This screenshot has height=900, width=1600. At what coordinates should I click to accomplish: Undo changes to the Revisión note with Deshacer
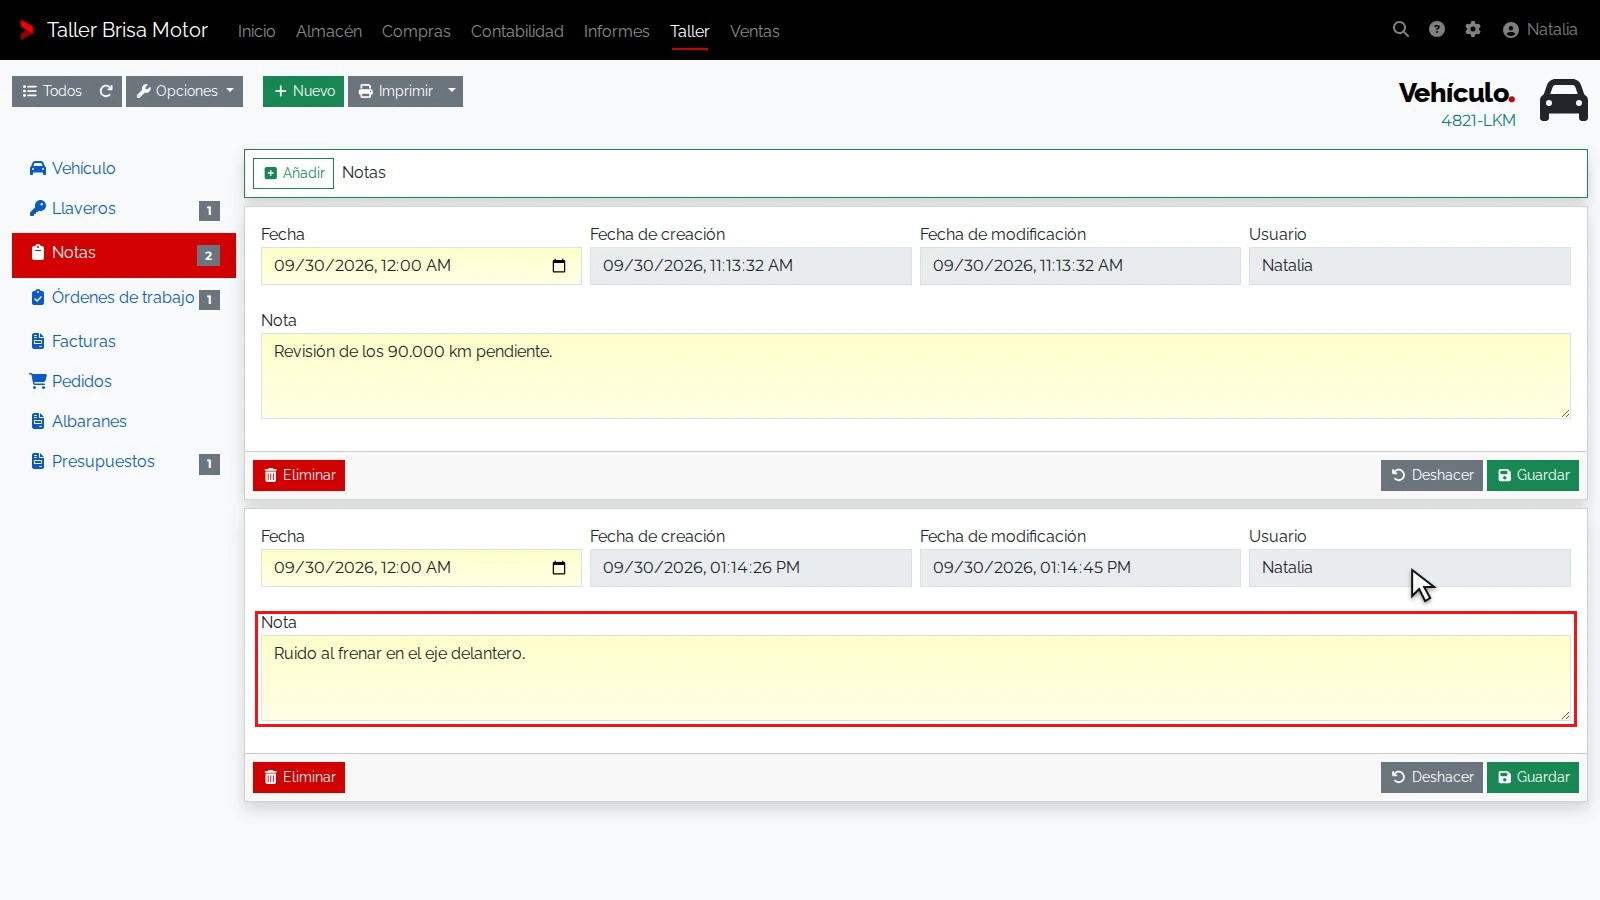1432,475
